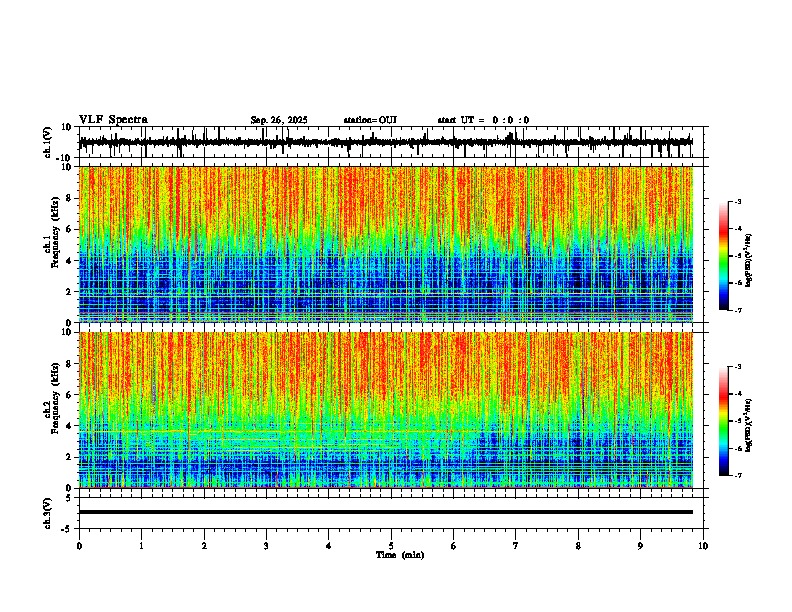Viewport: 792px width, 612px height.
Task: Click the "3" tick on the Time axis
Action: pos(266,546)
